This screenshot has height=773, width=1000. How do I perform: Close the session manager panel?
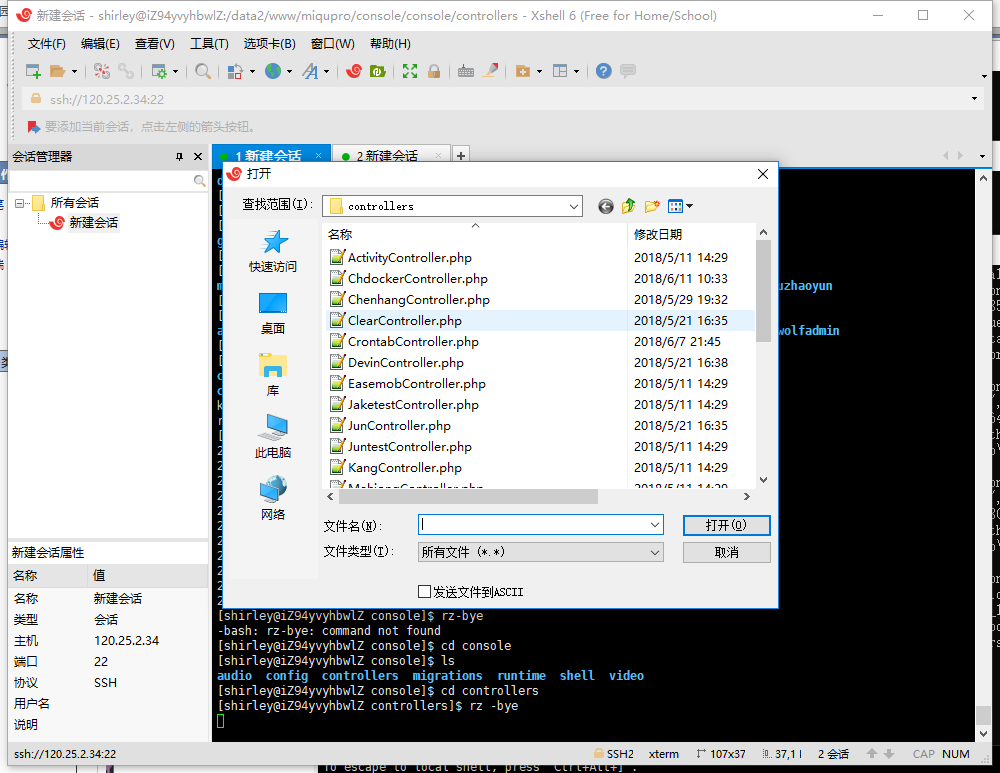(x=198, y=157)
